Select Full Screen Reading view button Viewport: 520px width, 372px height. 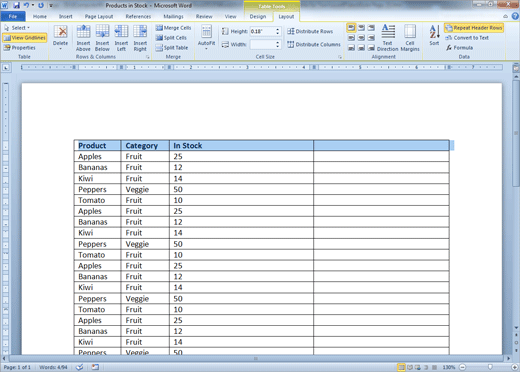(x=410, y=367)
